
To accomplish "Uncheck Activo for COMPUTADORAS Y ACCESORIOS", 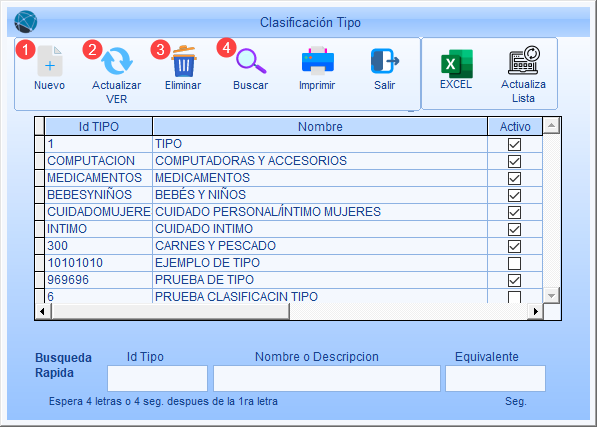I will [514, 161].
